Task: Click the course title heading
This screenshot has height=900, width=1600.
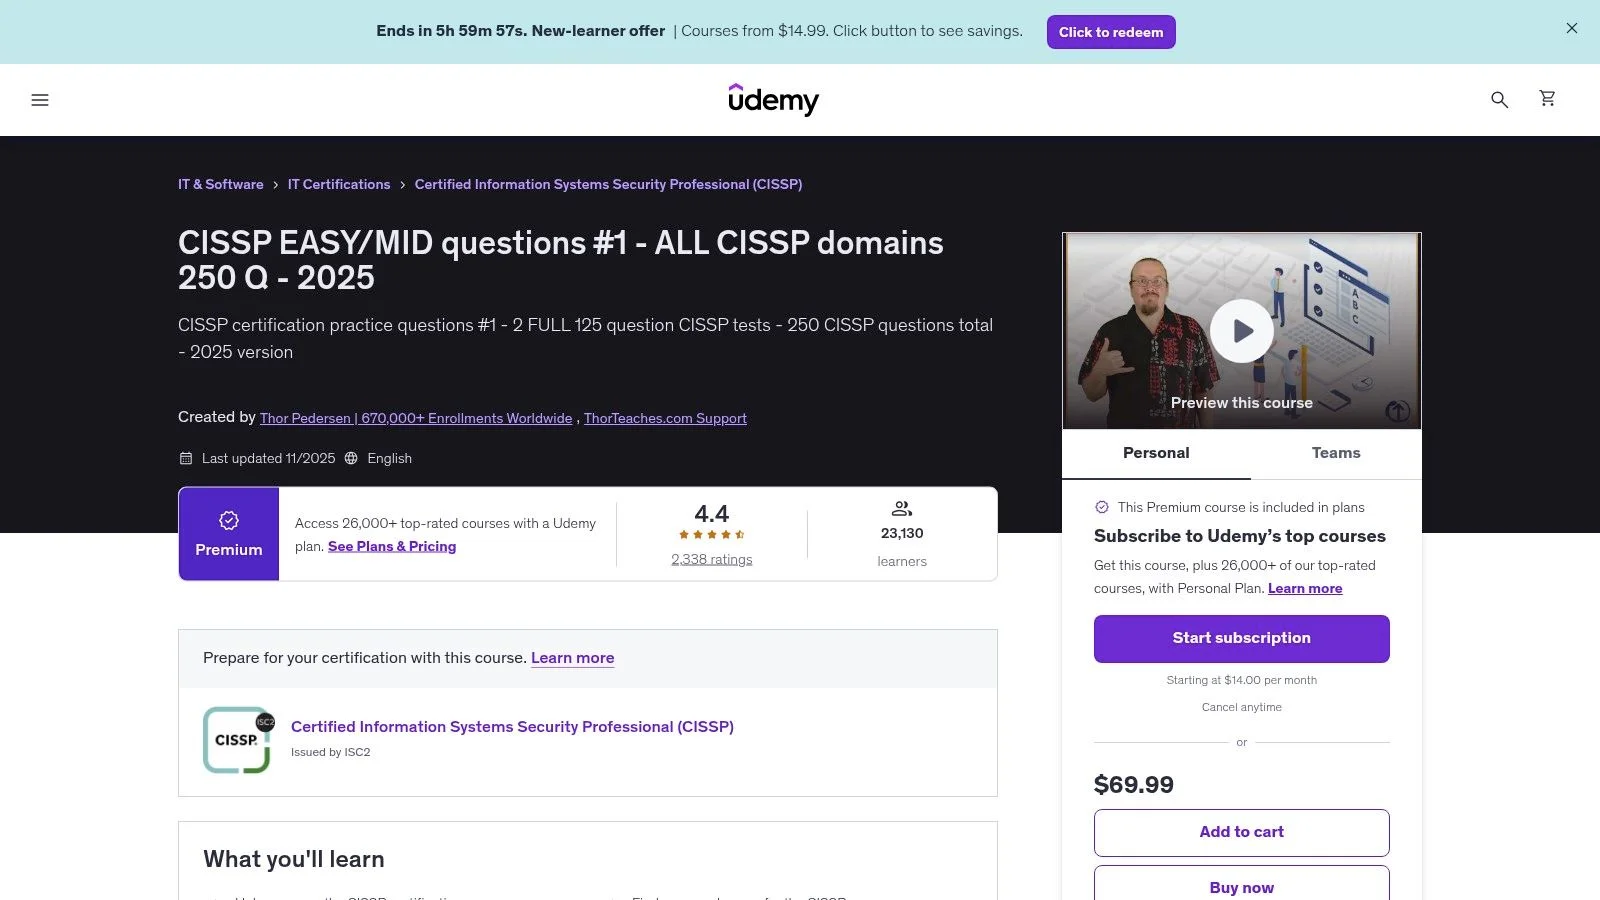Action: click(561, 260)
